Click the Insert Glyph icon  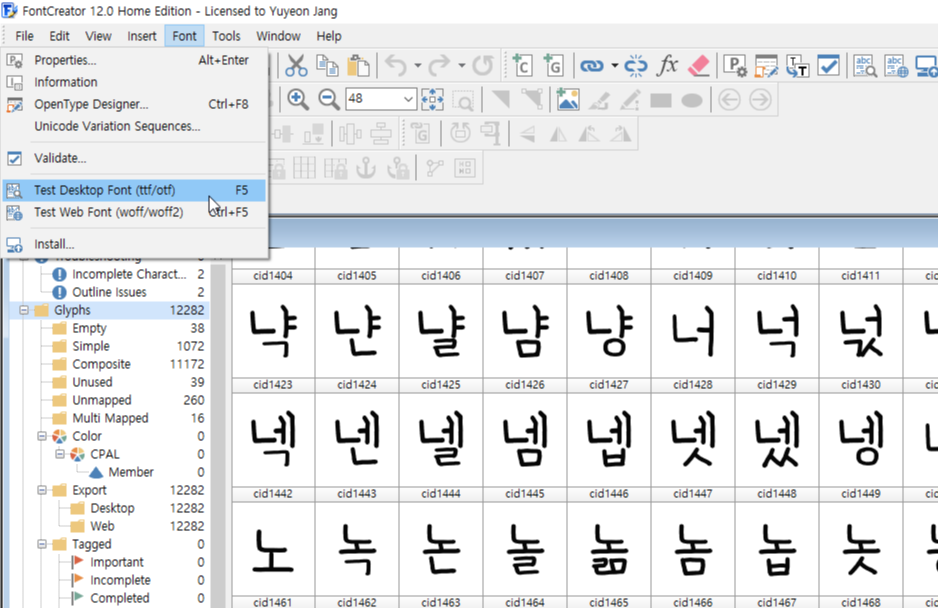pyautogui.click(x=553, y=66)
